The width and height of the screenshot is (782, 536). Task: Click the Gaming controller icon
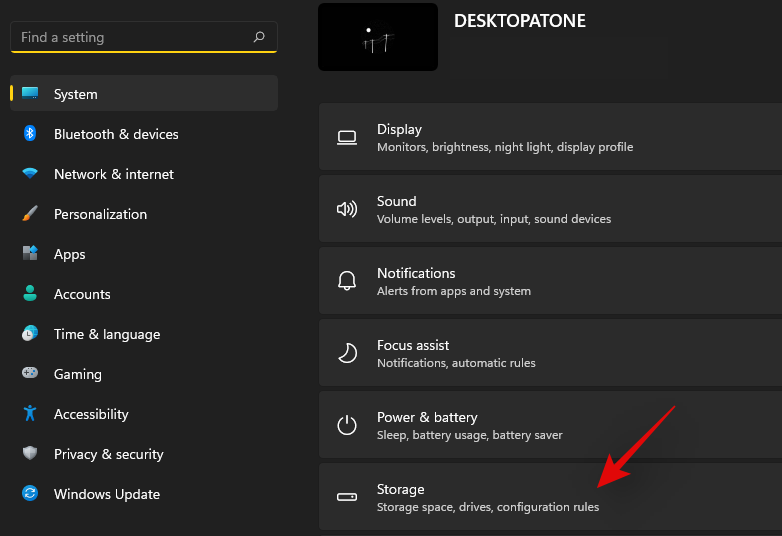tap(30, 374)
